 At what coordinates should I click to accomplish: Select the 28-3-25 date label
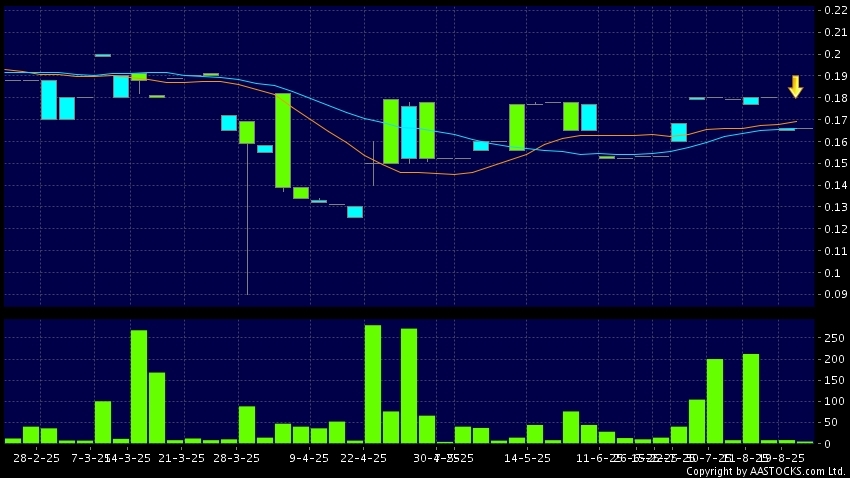coord(236,458)
